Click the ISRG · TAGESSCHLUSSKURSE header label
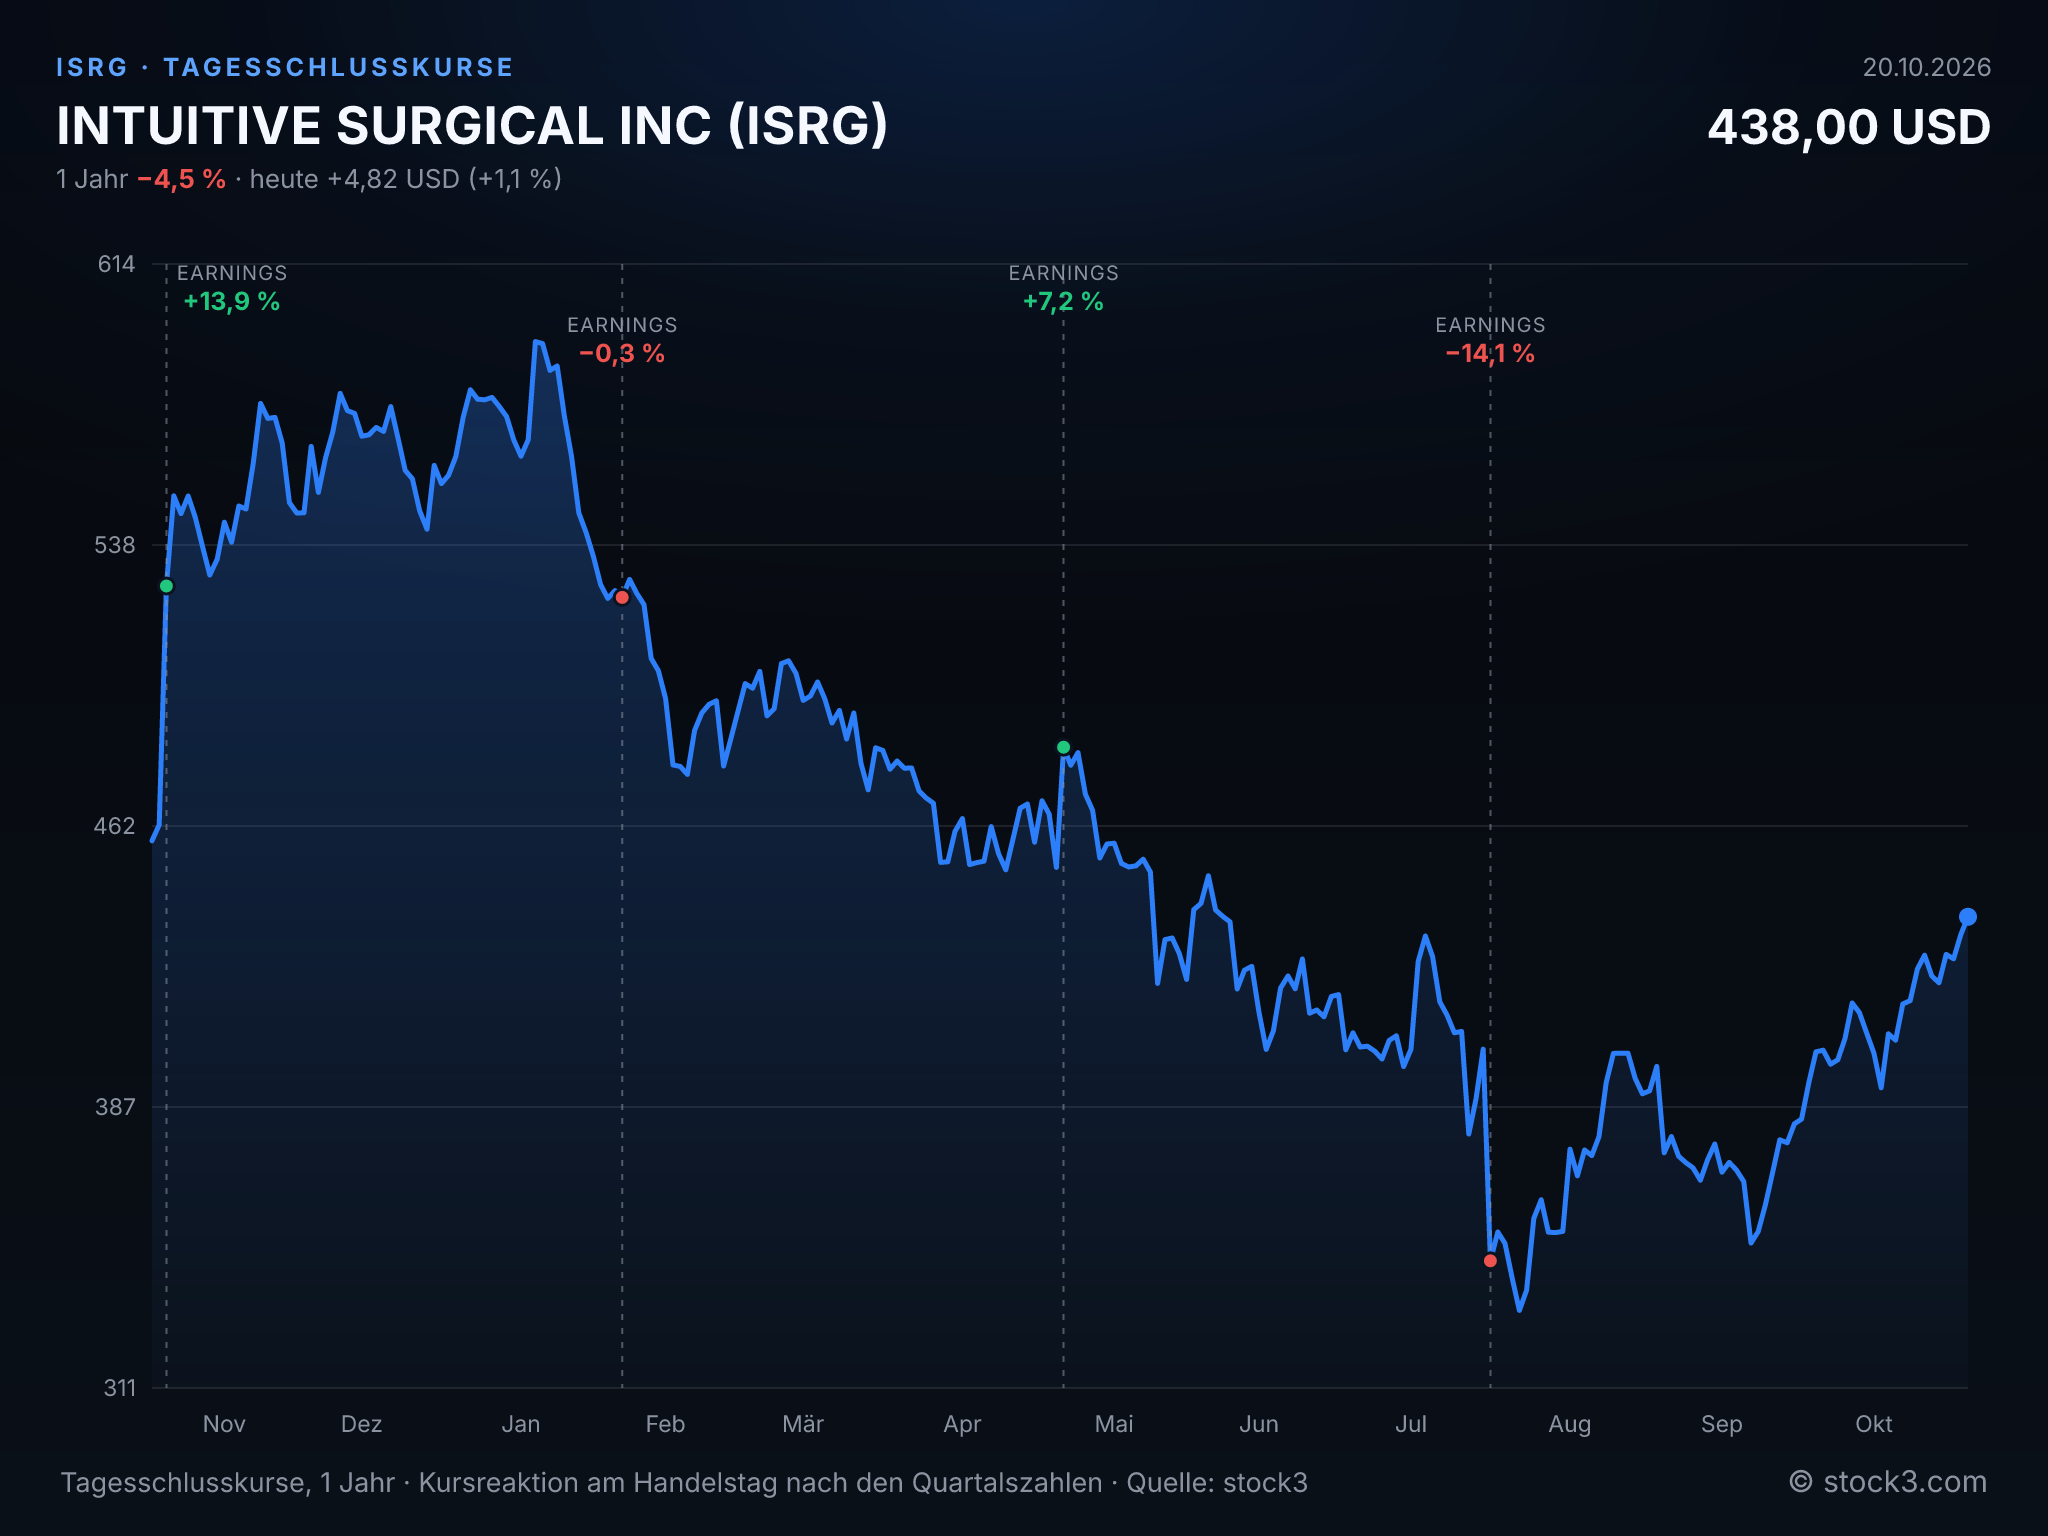The height and width of the screenshot is (1536, 2048). (x=284, y=67)
